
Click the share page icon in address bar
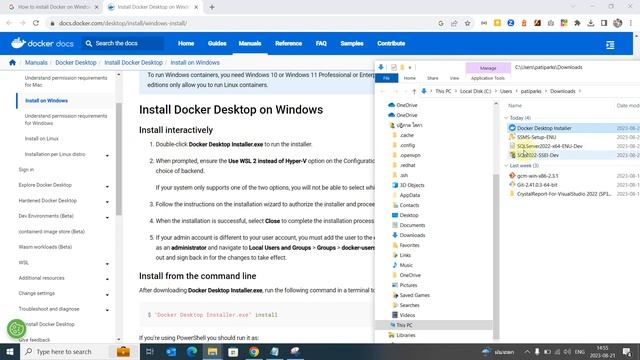click(x=454, y=23)
